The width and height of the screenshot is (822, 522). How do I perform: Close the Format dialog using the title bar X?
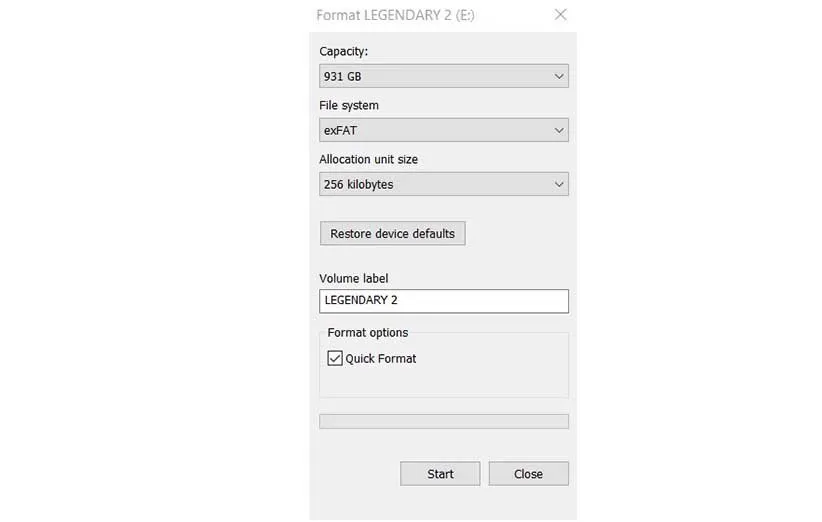click(x=560, y=15)
